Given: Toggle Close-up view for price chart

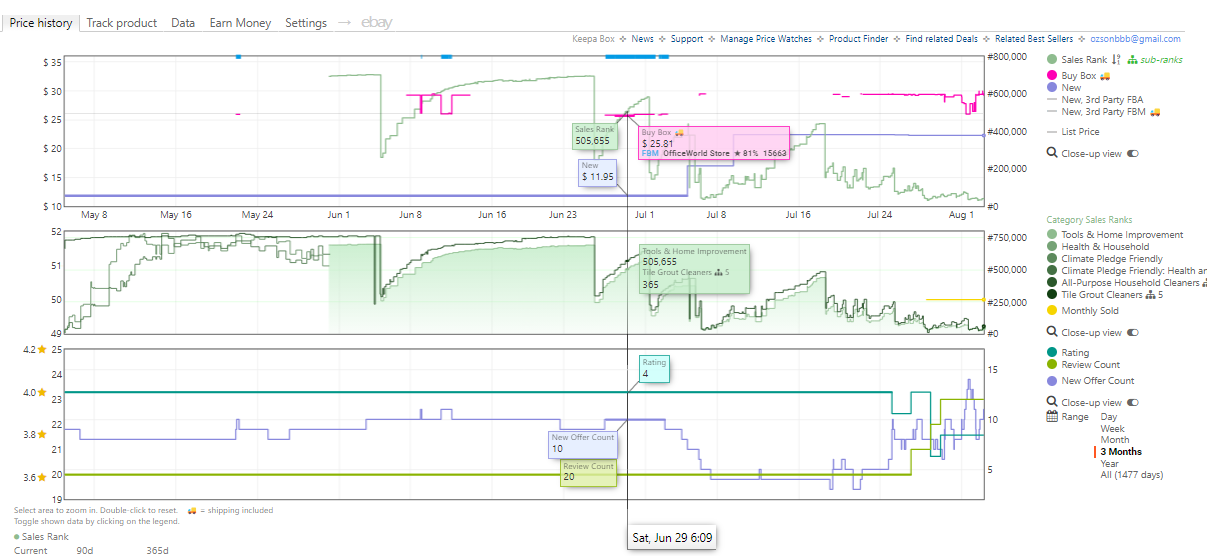Looking at the screenshot, I should pyautogui.click(x=1132, y=154).
